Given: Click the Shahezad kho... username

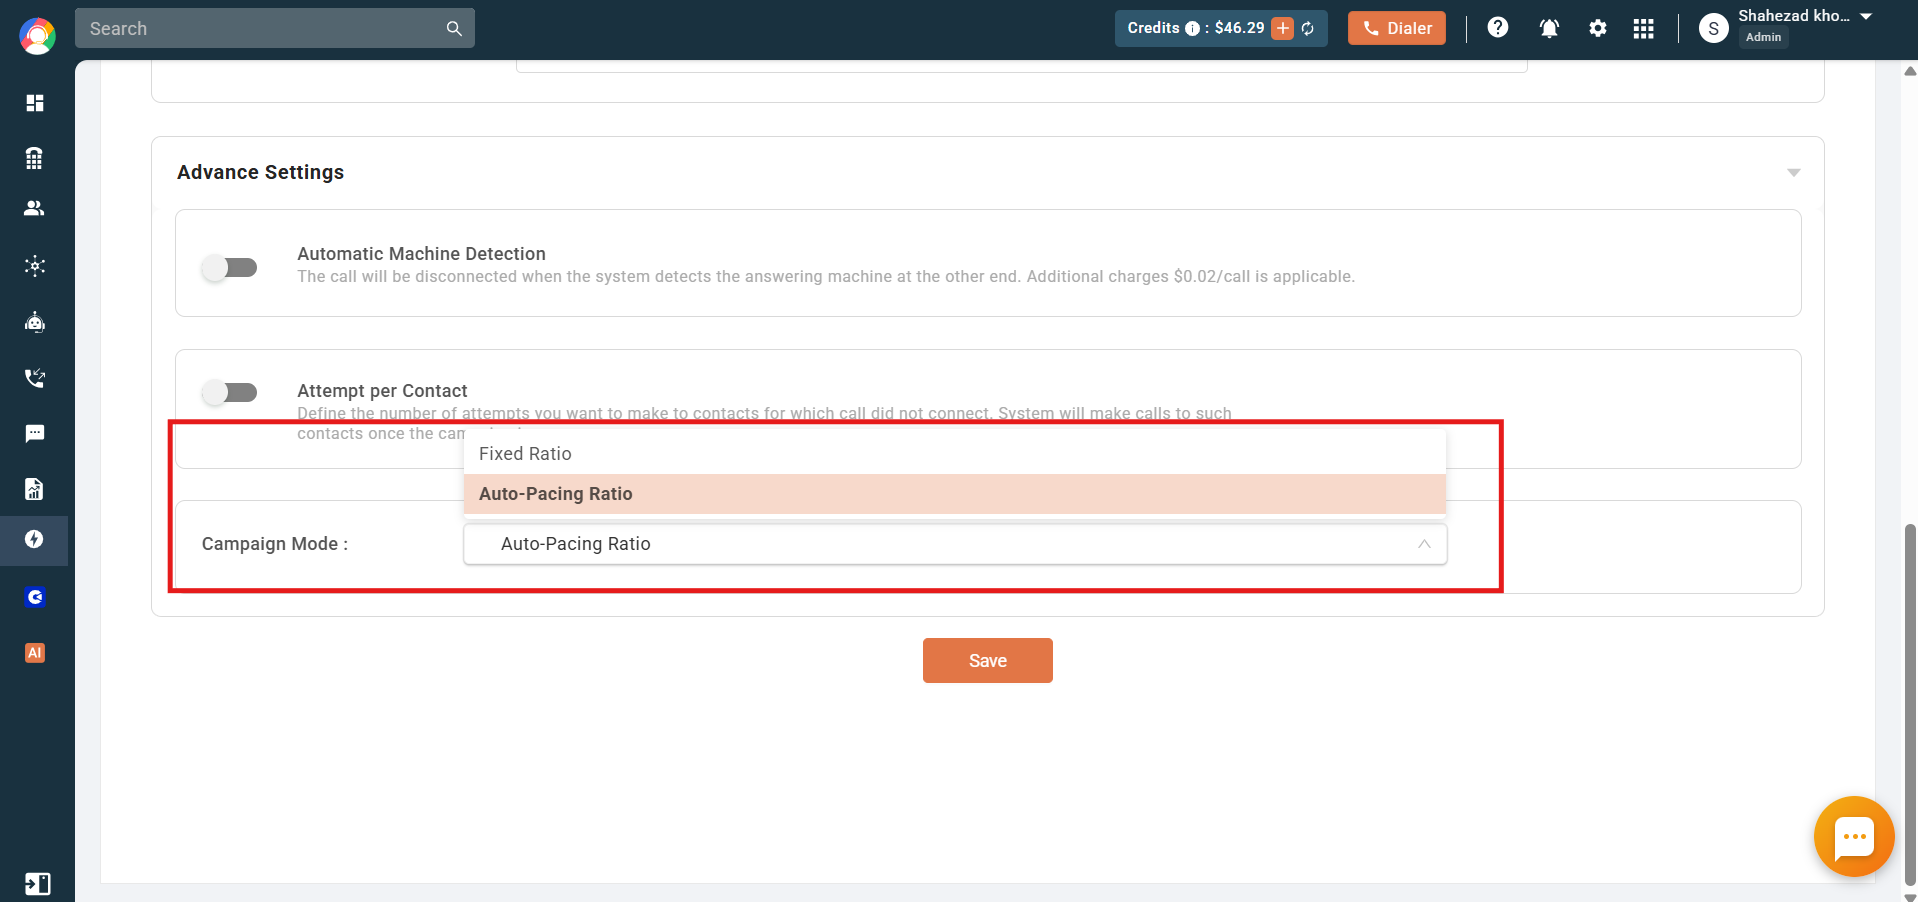Looking at the screenshot, I should point(1794,16).
